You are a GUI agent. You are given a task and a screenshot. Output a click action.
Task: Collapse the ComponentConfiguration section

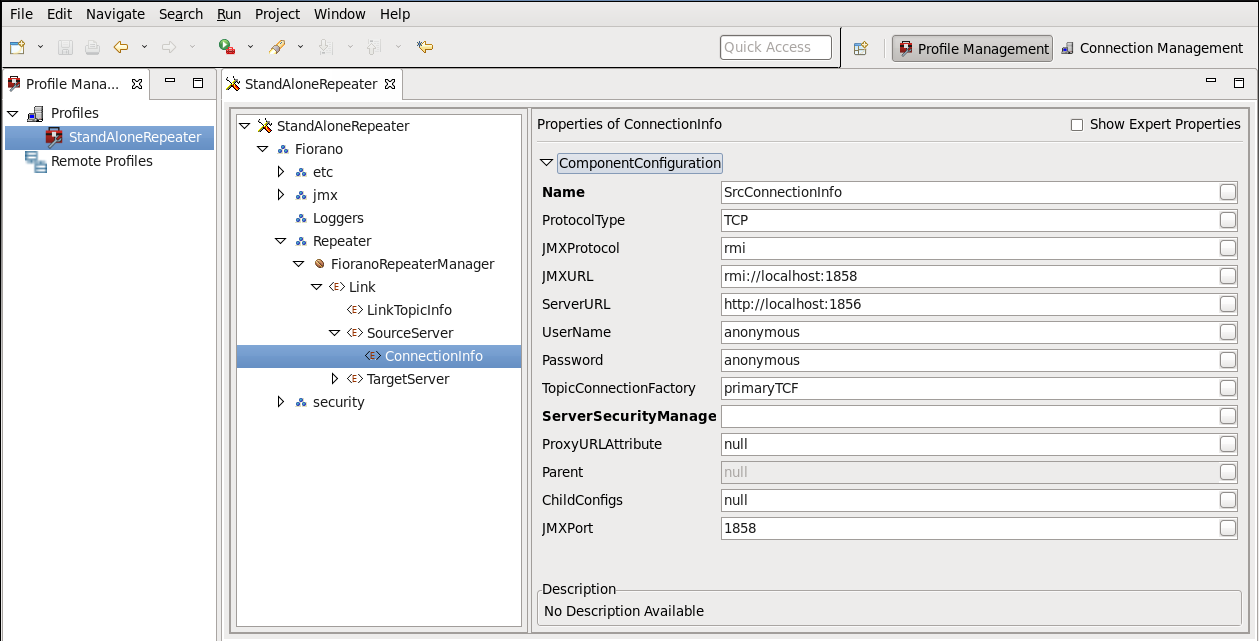tap(546, 163)
